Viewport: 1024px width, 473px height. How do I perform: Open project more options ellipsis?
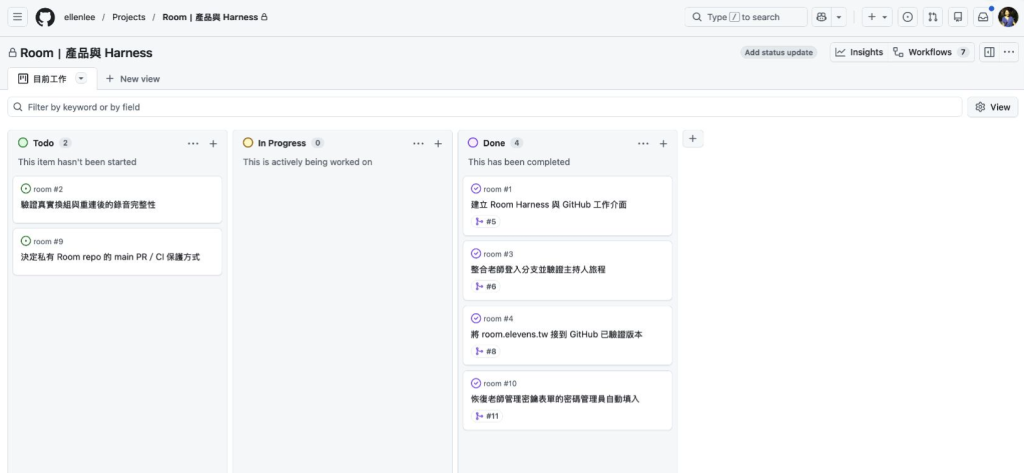coord(1009,52)
